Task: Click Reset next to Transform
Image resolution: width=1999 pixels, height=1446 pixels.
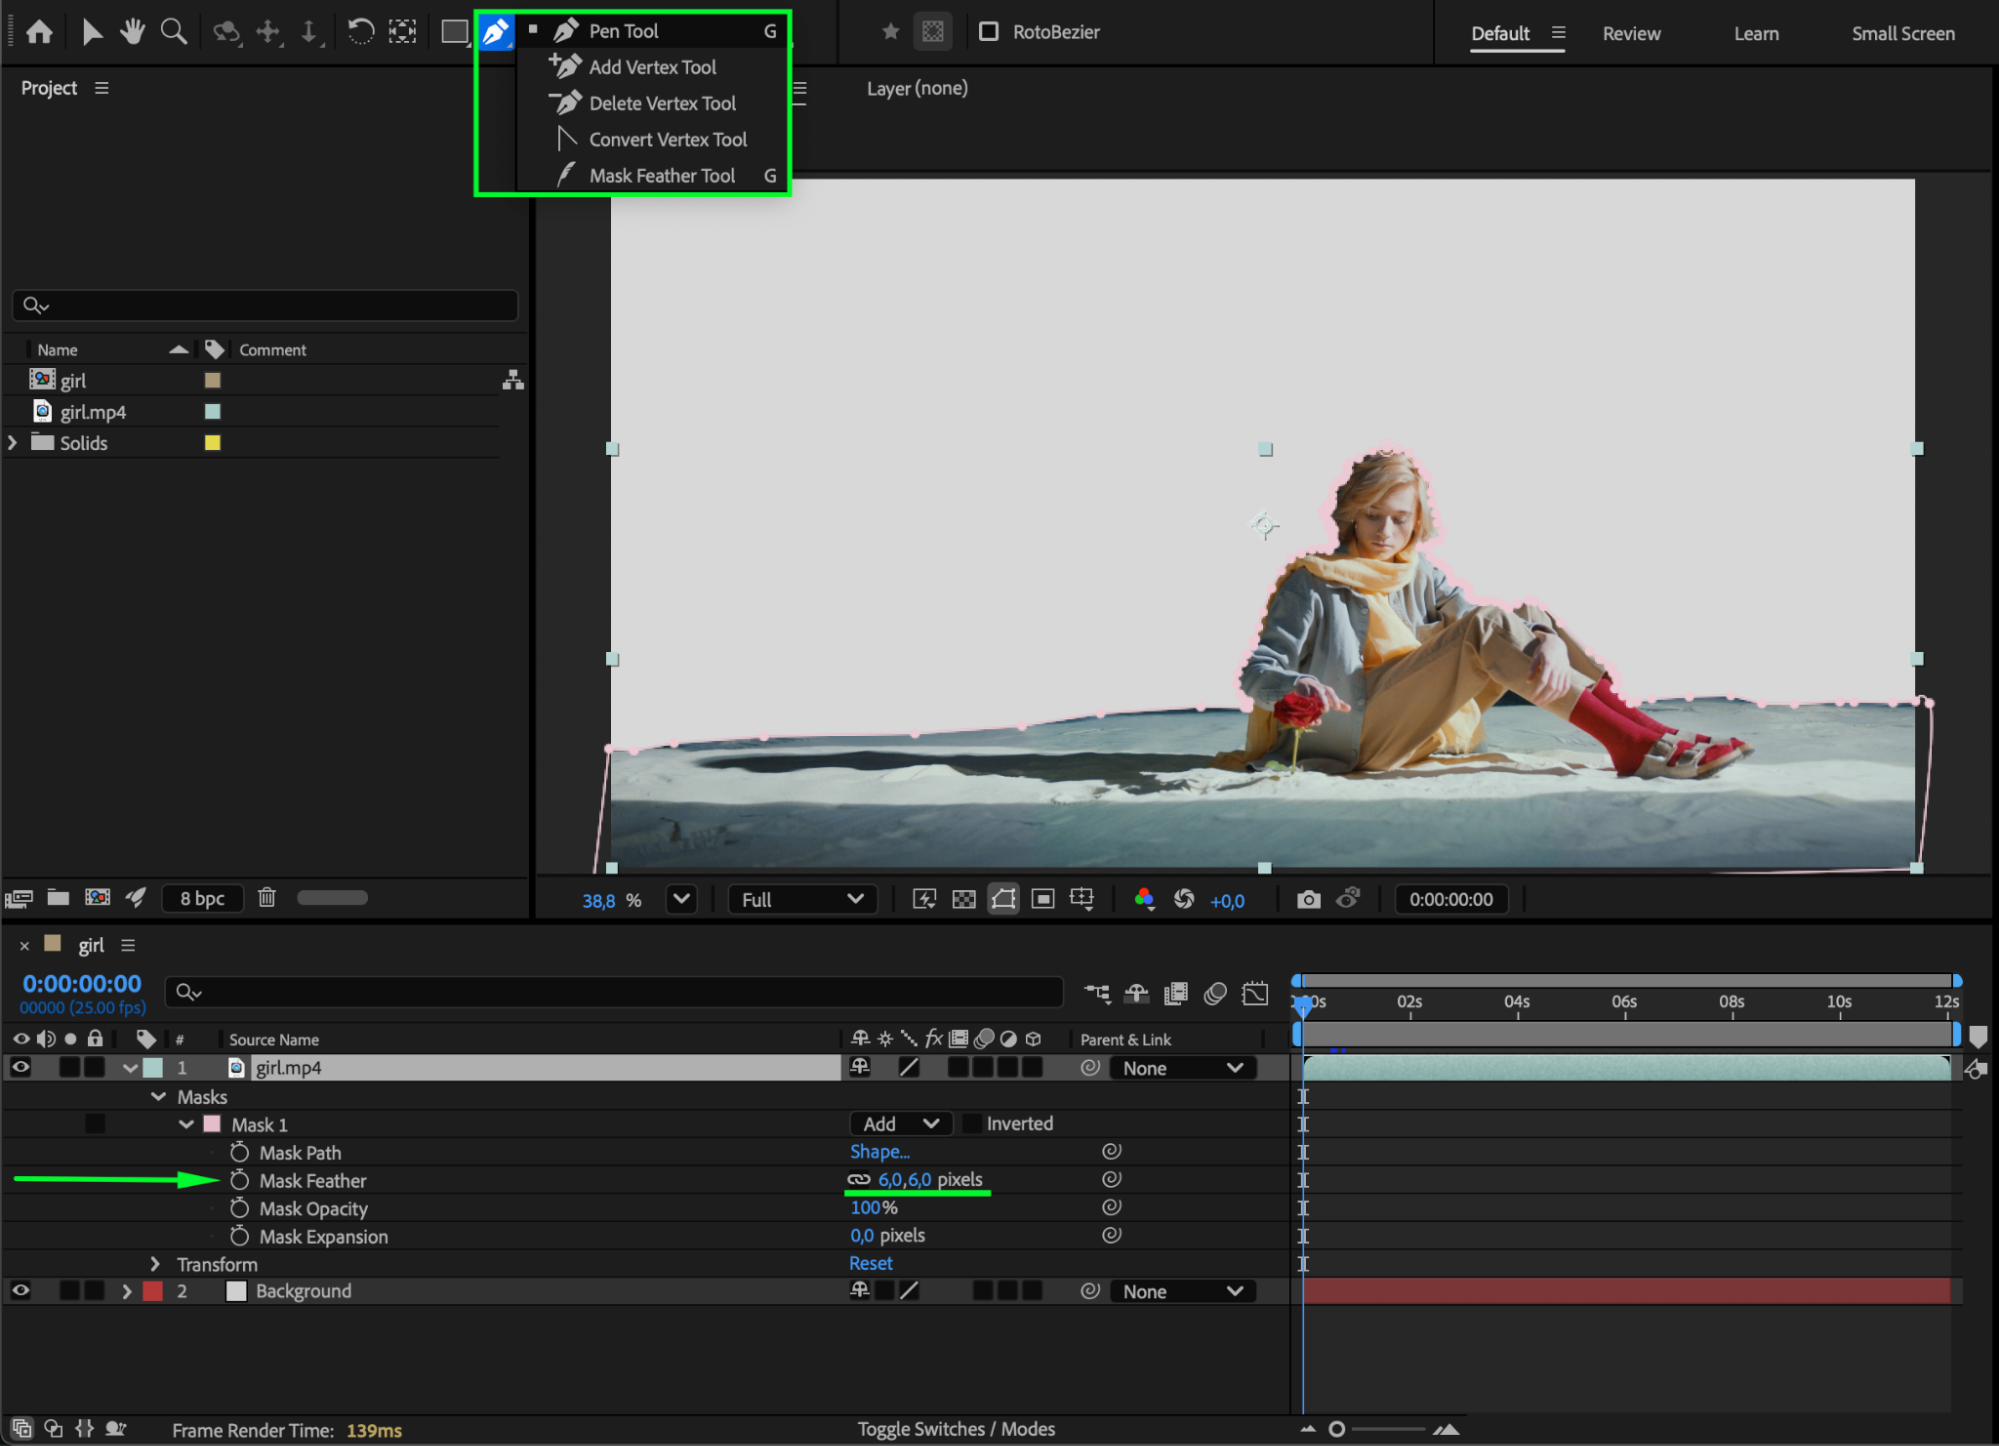Action: coord(870,1264)
